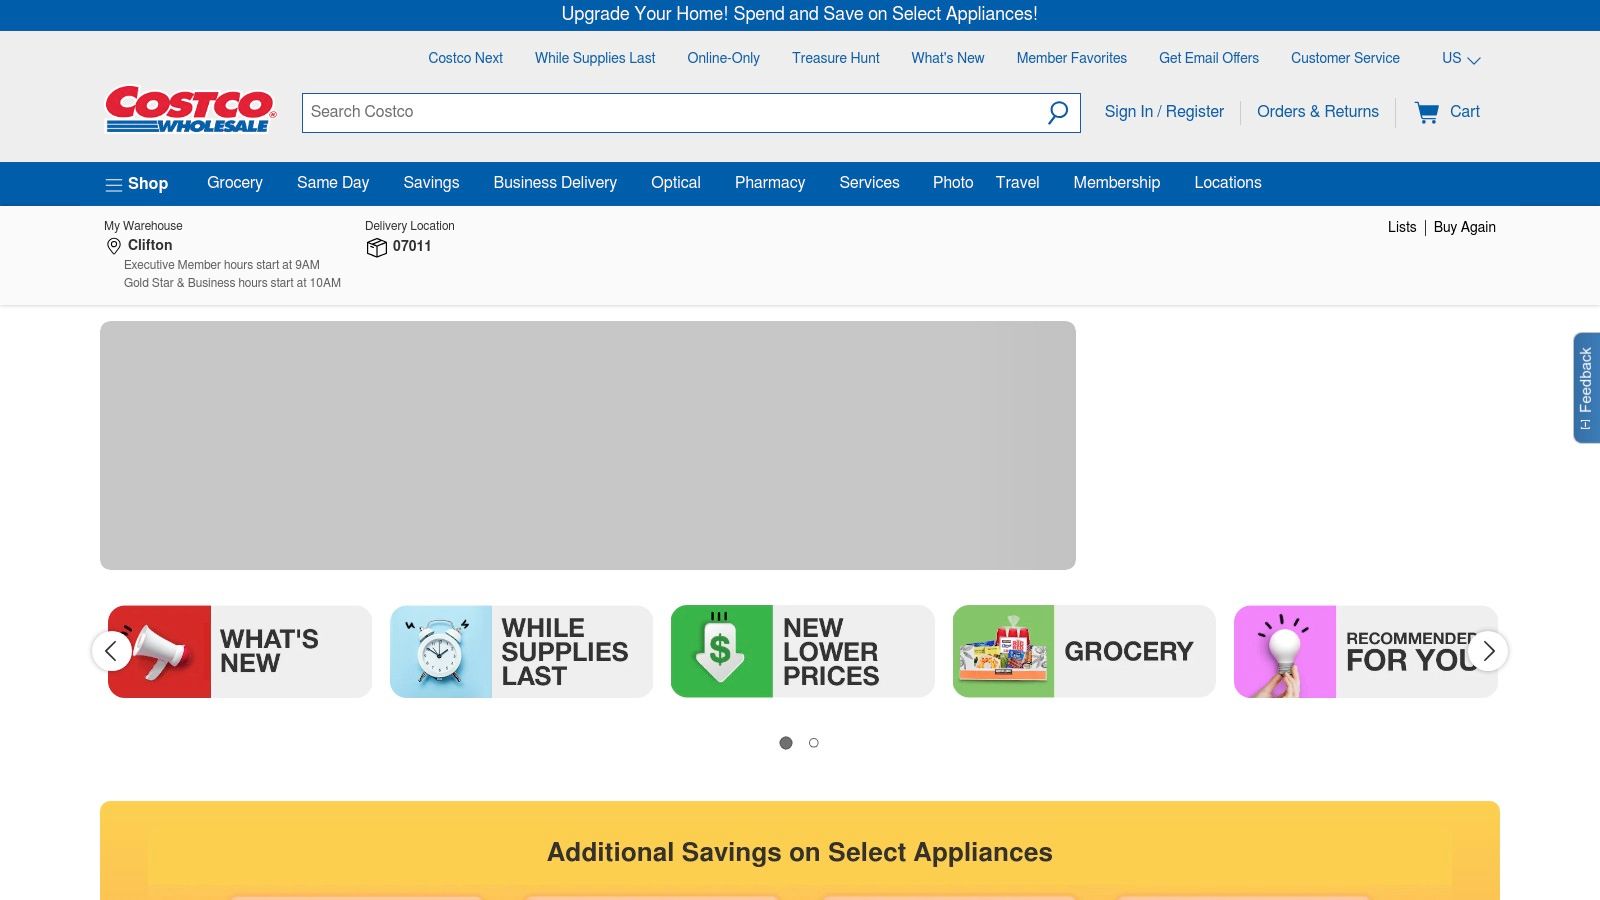Open the Feedback side tab
The image size is (1600, 900).
tap(1586, 388)
